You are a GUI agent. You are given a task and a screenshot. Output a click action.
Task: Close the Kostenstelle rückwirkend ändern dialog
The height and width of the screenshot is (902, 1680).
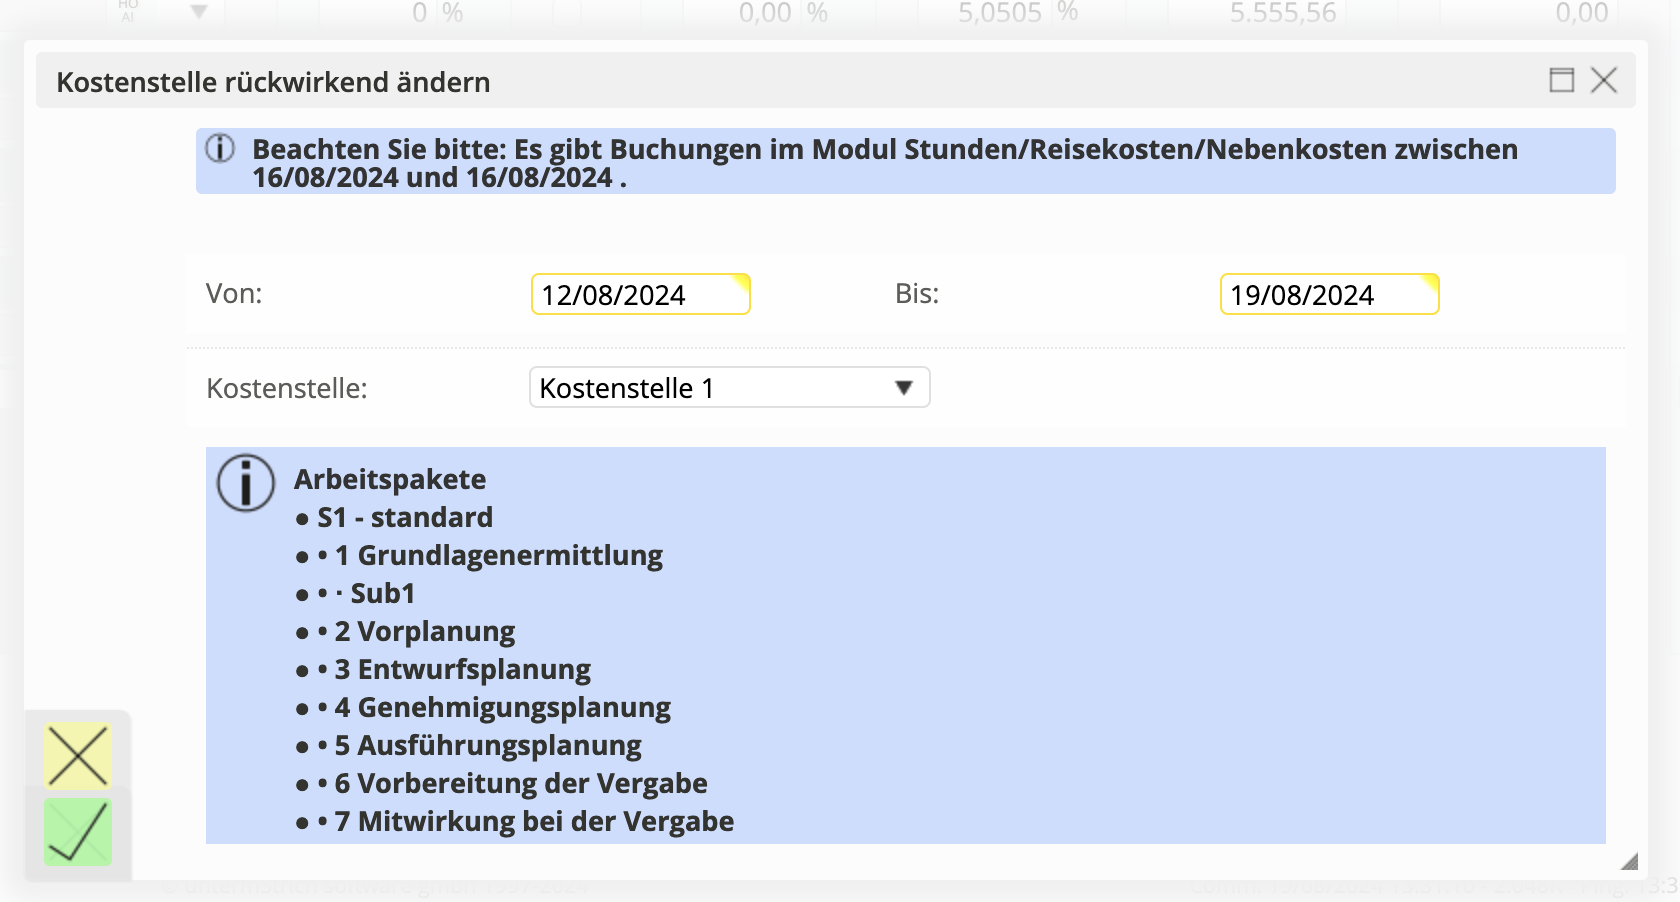pyautogui.click(x=1604, y=80)
